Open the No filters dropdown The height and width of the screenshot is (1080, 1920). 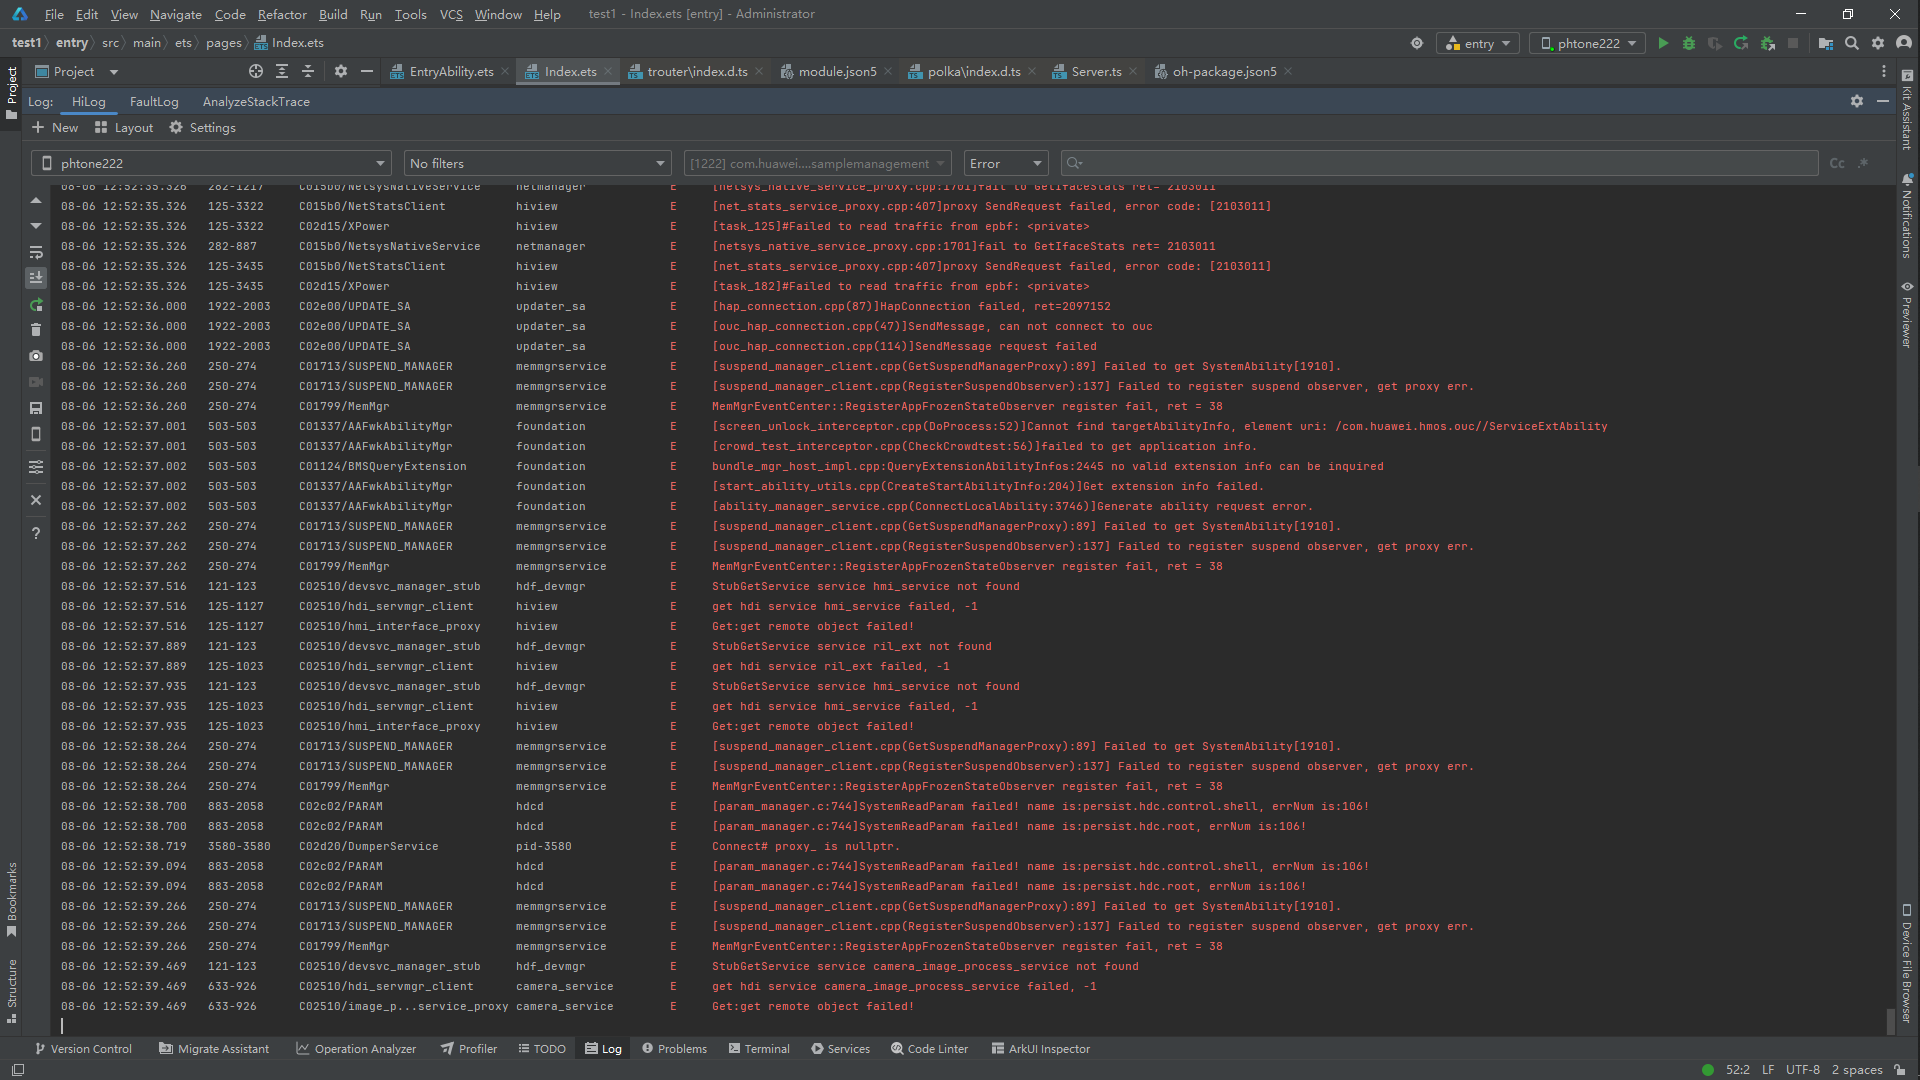pos(538,163)
